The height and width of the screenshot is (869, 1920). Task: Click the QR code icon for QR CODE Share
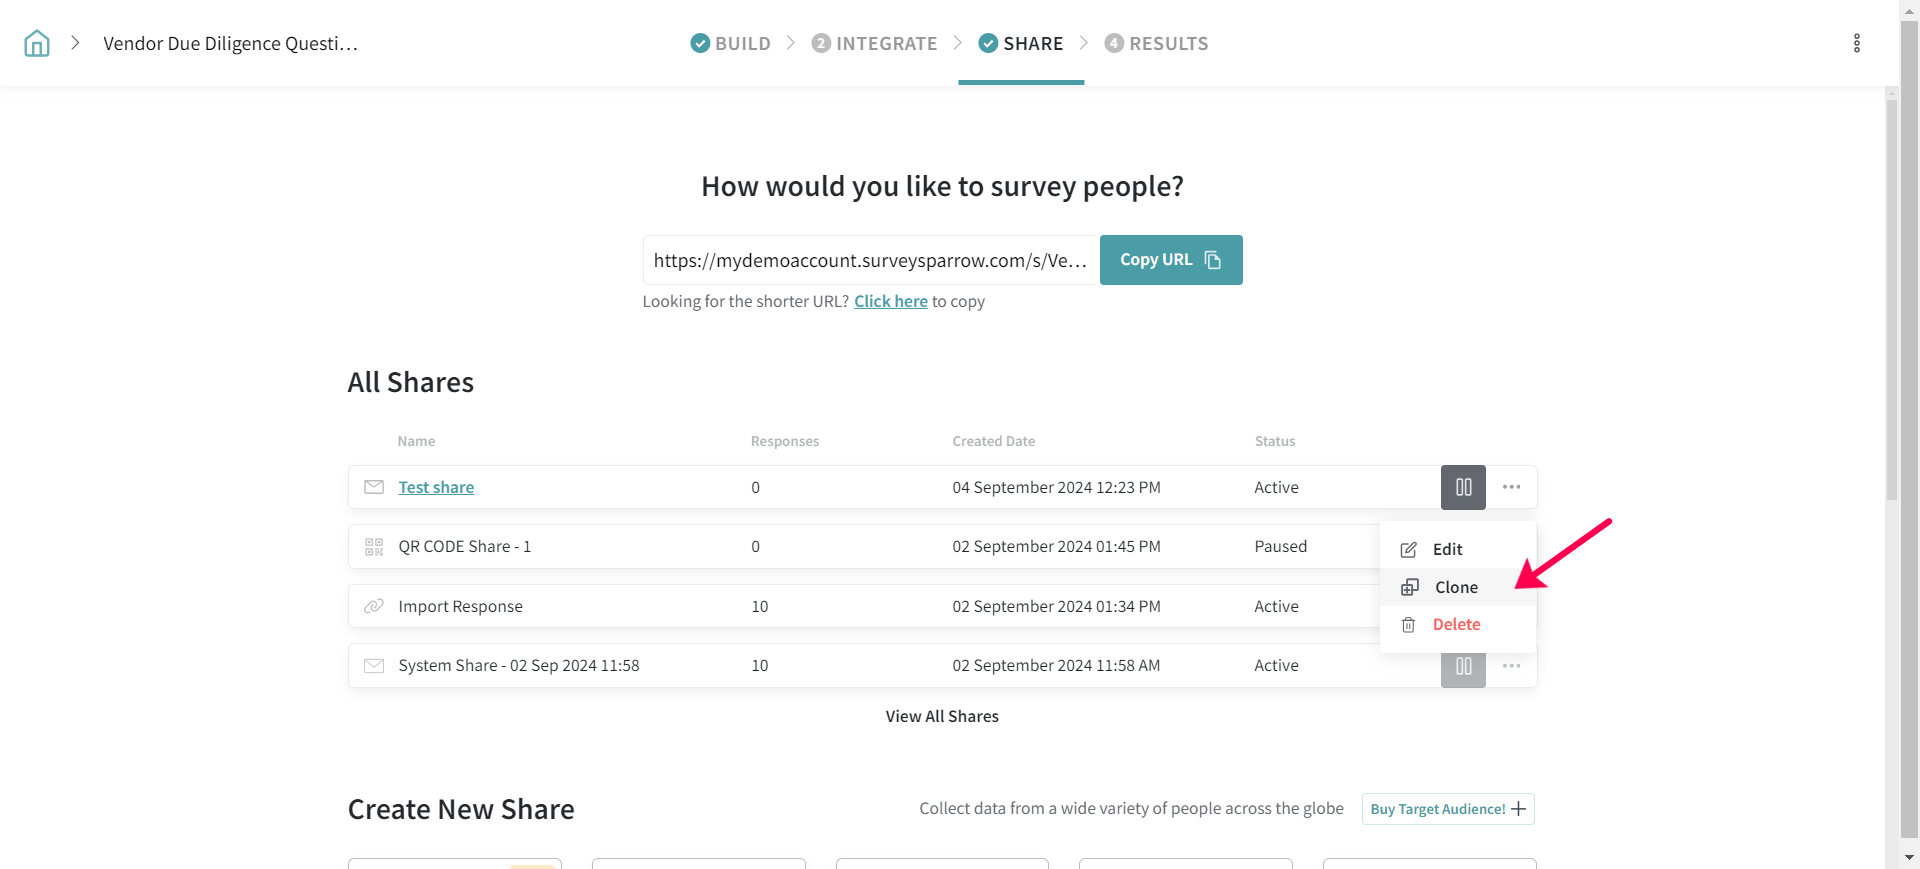pos(374,547)
